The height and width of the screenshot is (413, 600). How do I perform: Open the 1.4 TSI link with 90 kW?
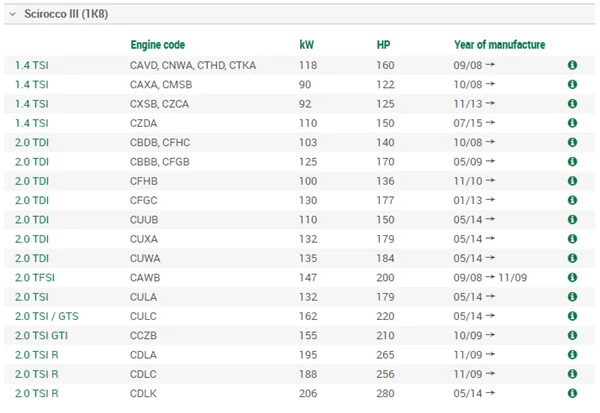coord(32,85)
